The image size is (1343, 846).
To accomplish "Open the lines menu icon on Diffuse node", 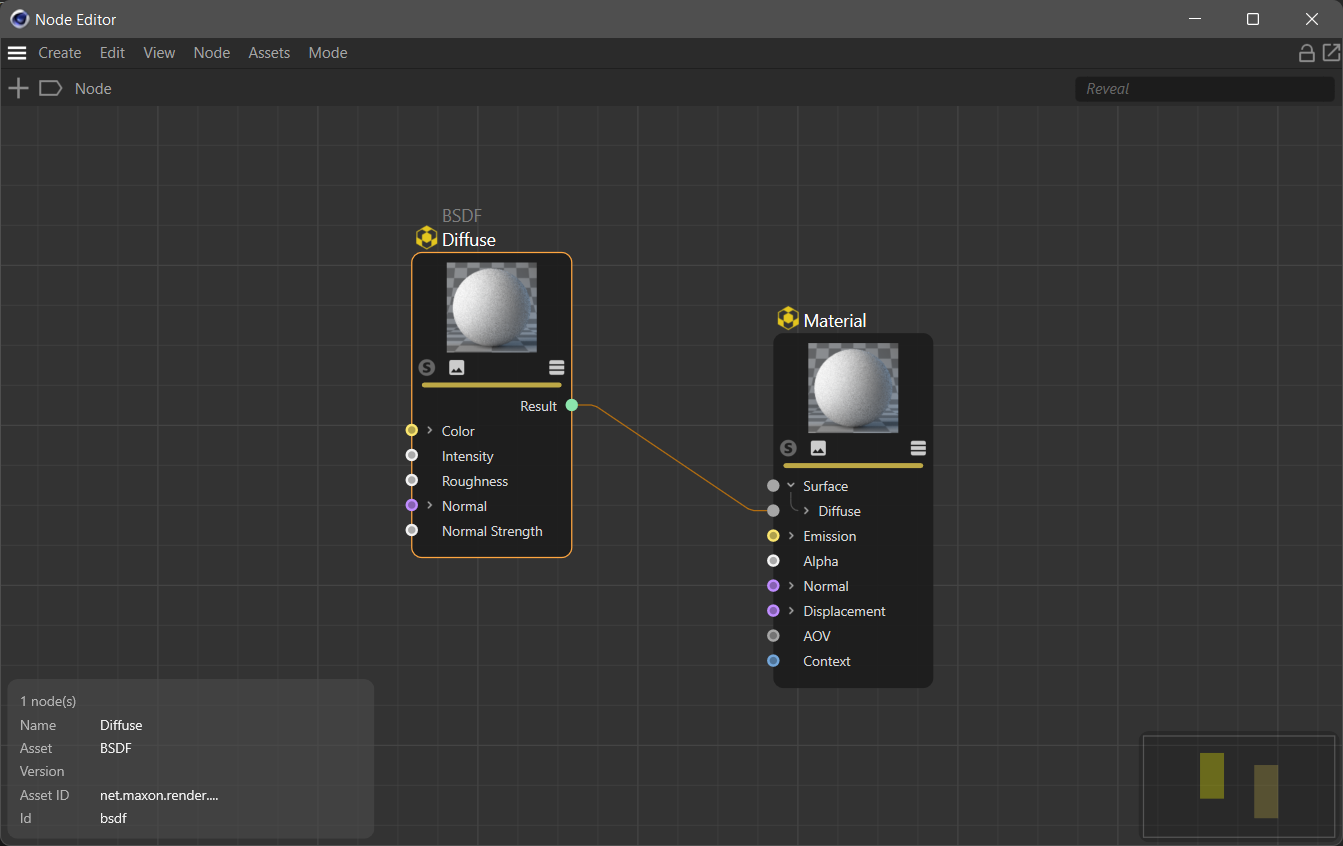I will [x=557, y=368].
